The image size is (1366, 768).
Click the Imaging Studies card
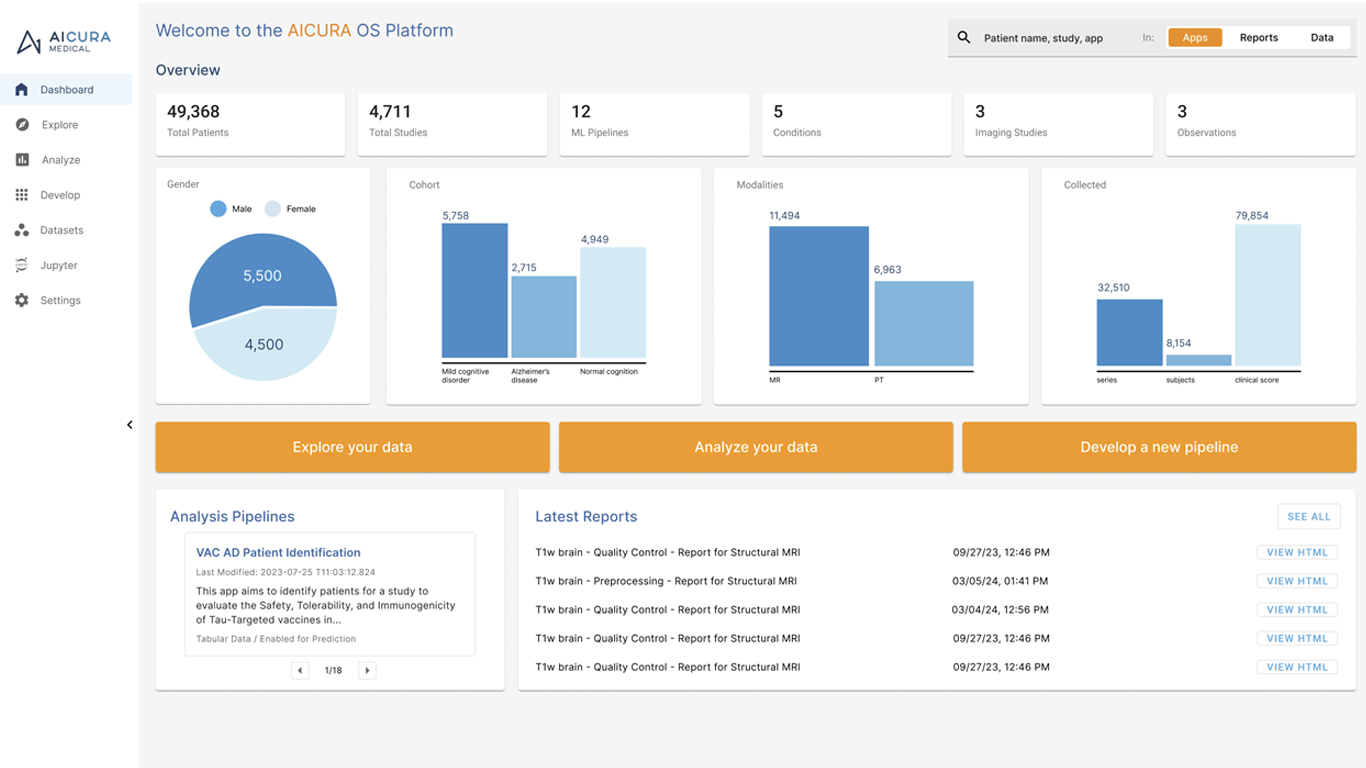(x=1058, y=125)
